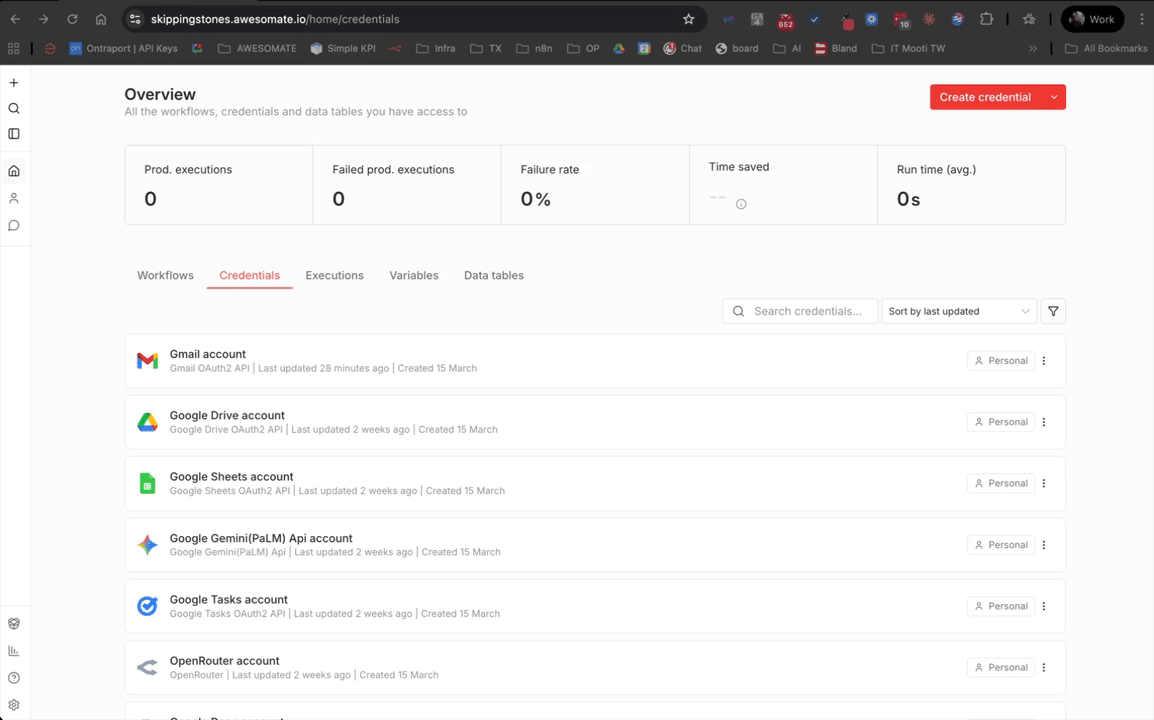
Task: Click the Create credential button
Action: (x=985, y=97)
